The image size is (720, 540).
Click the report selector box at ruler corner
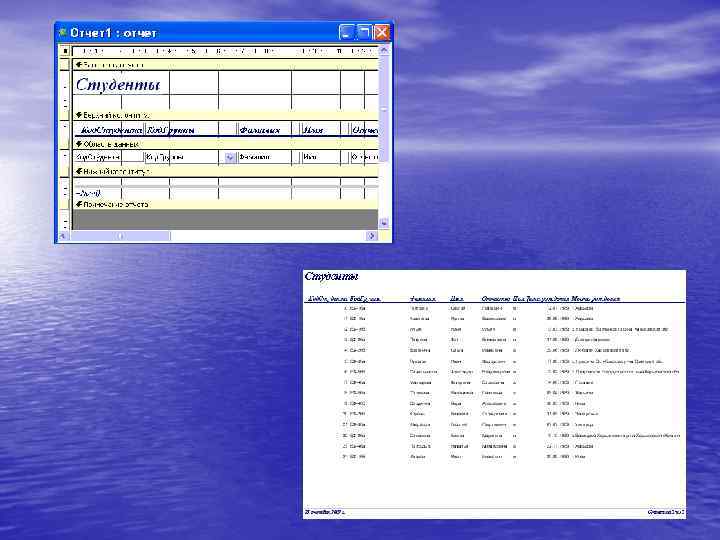coord(65,51)
